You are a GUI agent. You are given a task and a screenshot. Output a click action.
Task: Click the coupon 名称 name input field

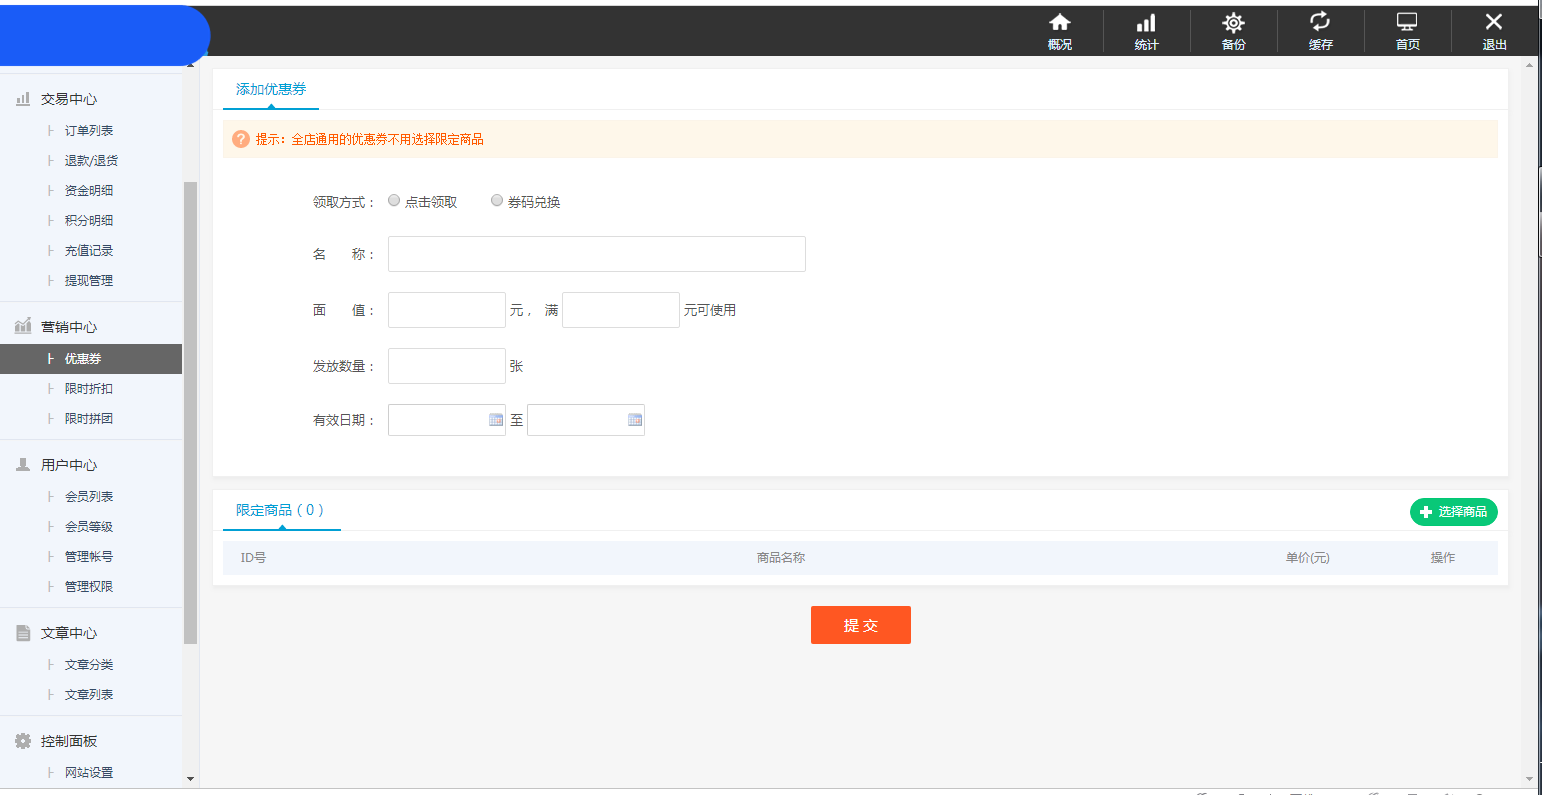[596, 253]
